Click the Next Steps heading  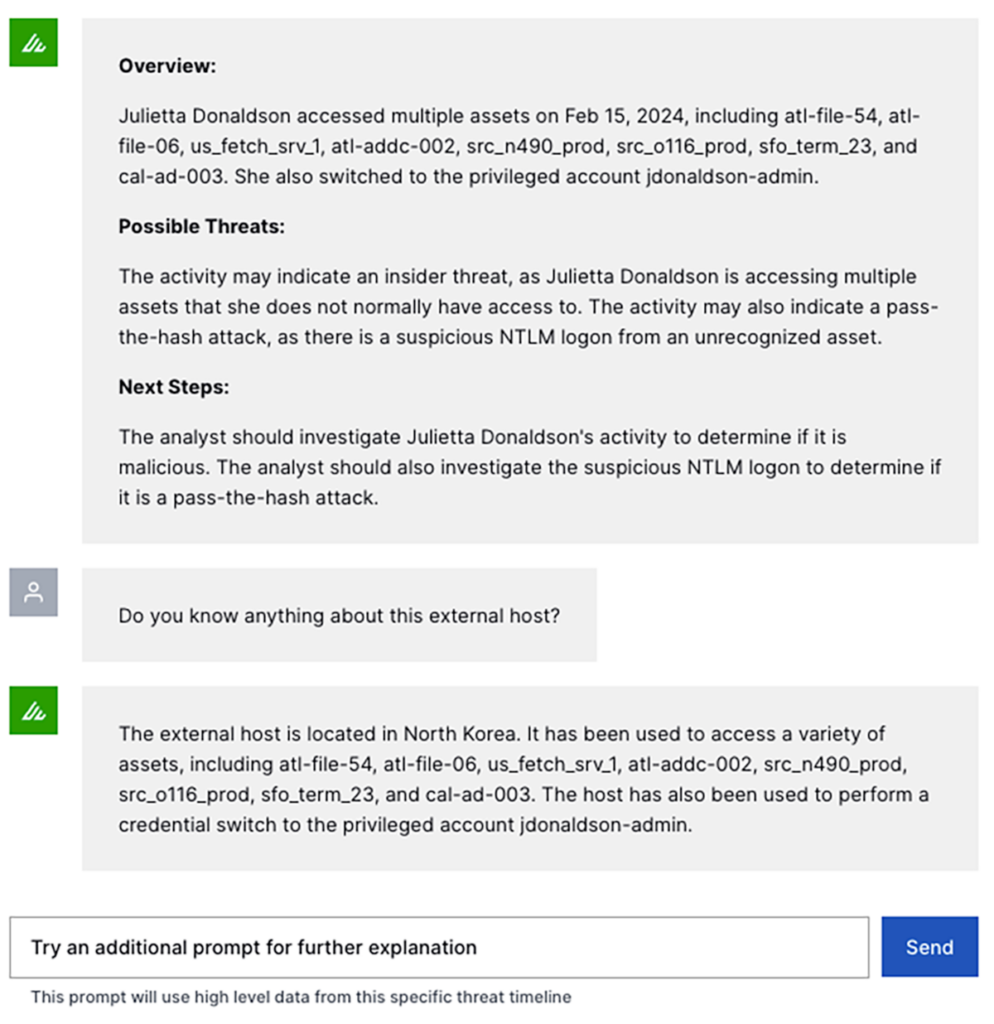173,387
